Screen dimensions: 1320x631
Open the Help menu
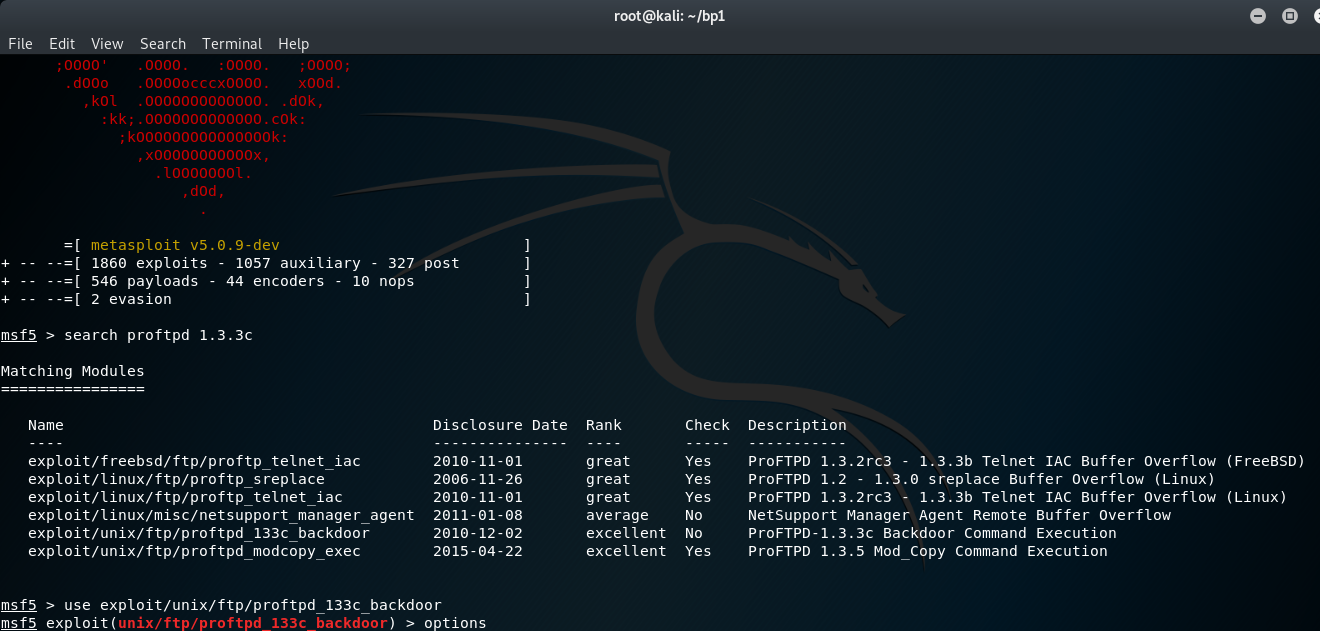coord(294,44)
